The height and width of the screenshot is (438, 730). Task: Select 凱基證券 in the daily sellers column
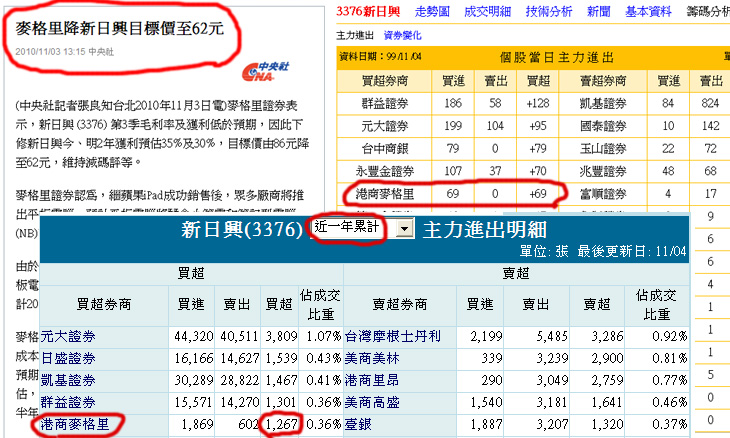(x=603, y=103)
